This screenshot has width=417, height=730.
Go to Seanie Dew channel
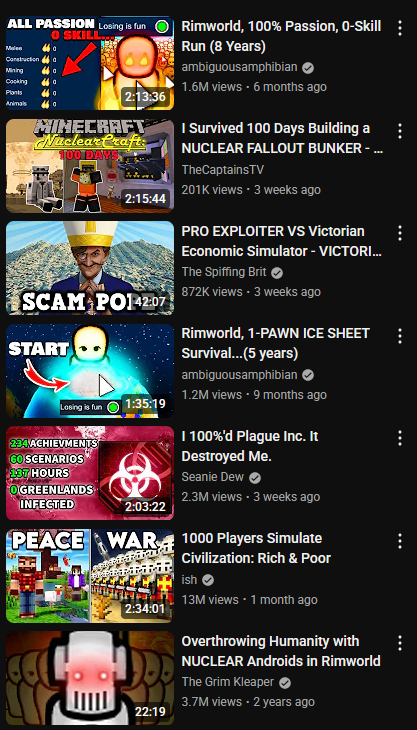point(213,477)
